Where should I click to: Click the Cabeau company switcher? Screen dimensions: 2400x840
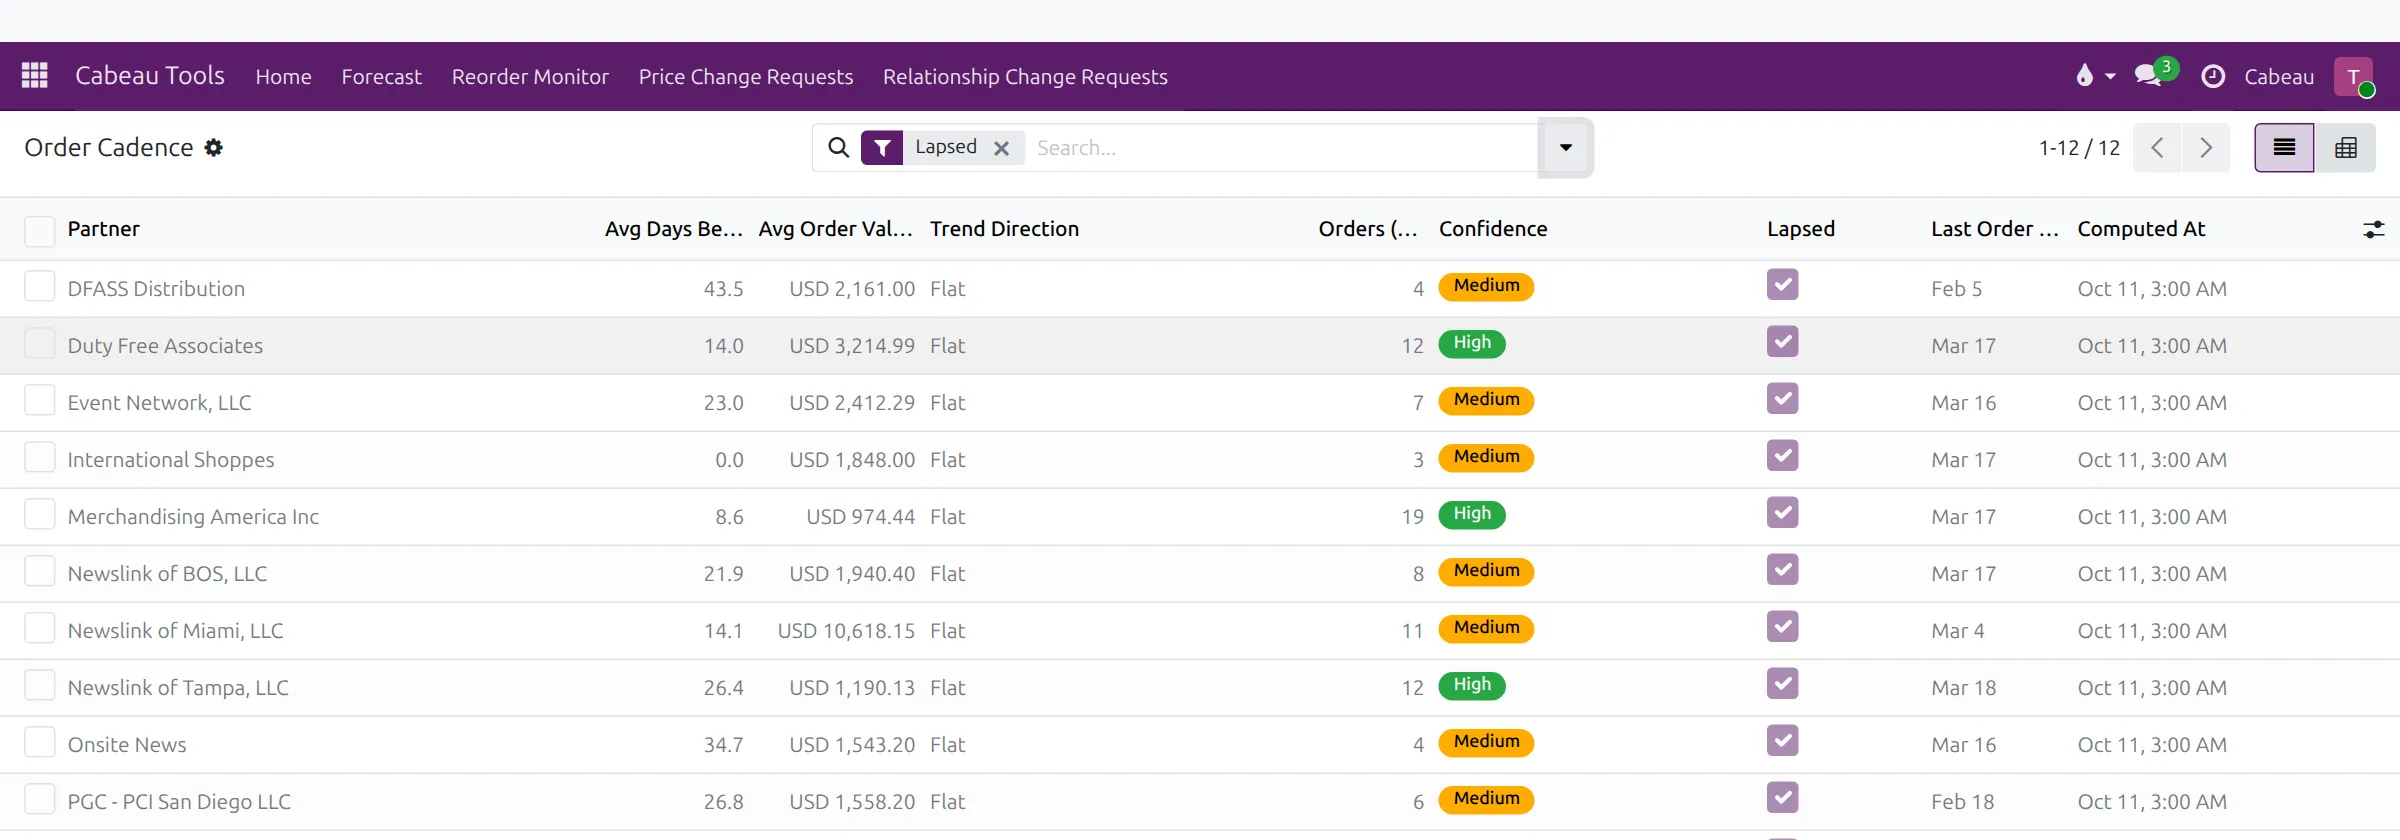(2279, 77)
